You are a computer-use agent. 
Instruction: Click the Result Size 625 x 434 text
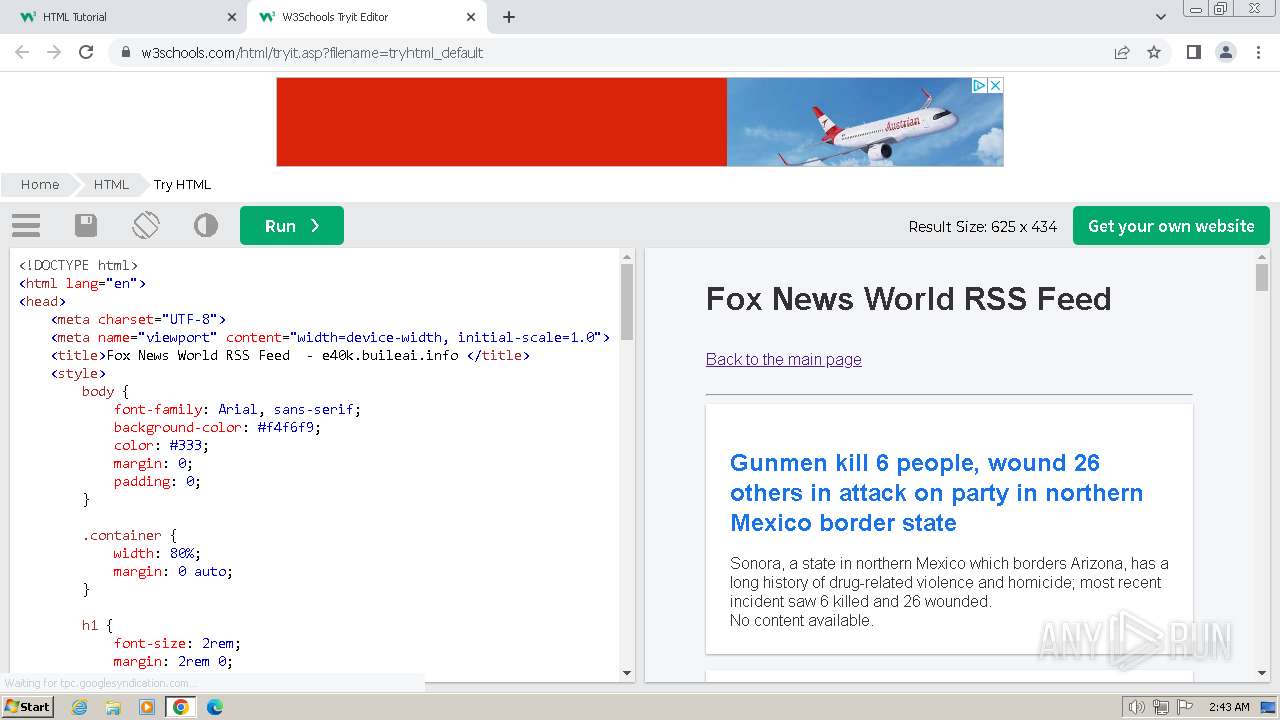pyautogui.click(x=982, y=227)
